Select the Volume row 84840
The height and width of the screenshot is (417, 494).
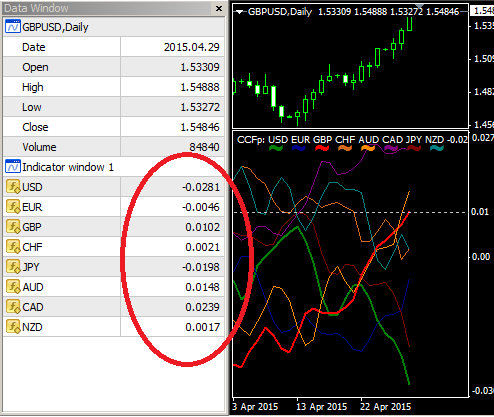click(113, 147)
